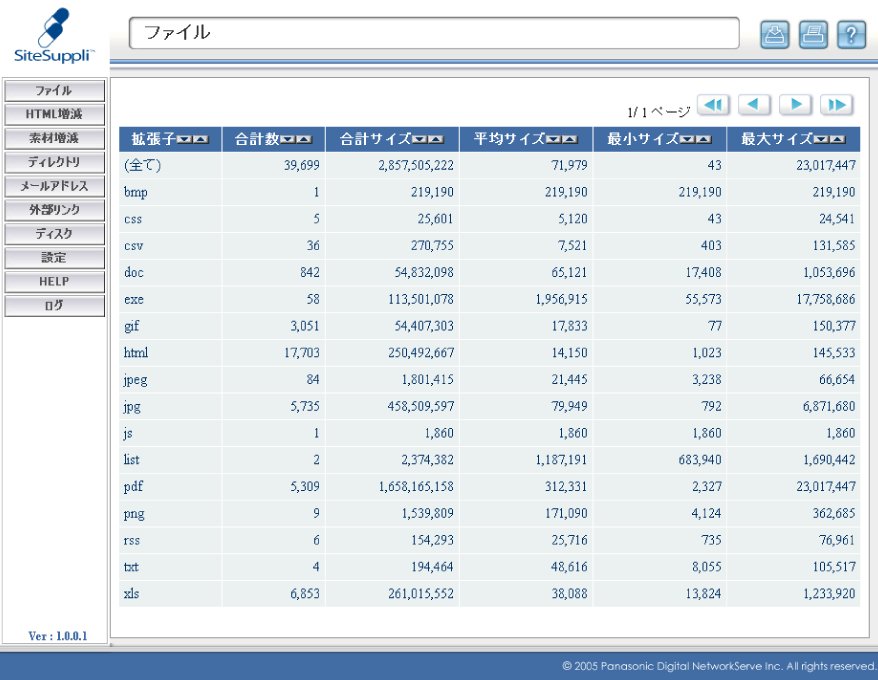Open help with the question mark icon
This screenshot has height=680, width=878.
(851, 34)
